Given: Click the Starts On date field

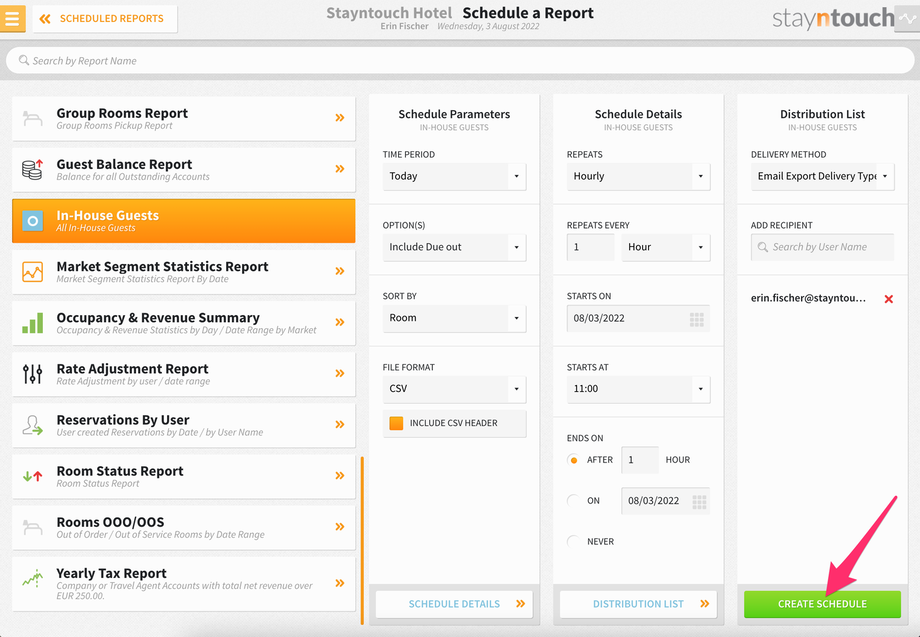Looking at the screenshot, I should click(638, 318).
